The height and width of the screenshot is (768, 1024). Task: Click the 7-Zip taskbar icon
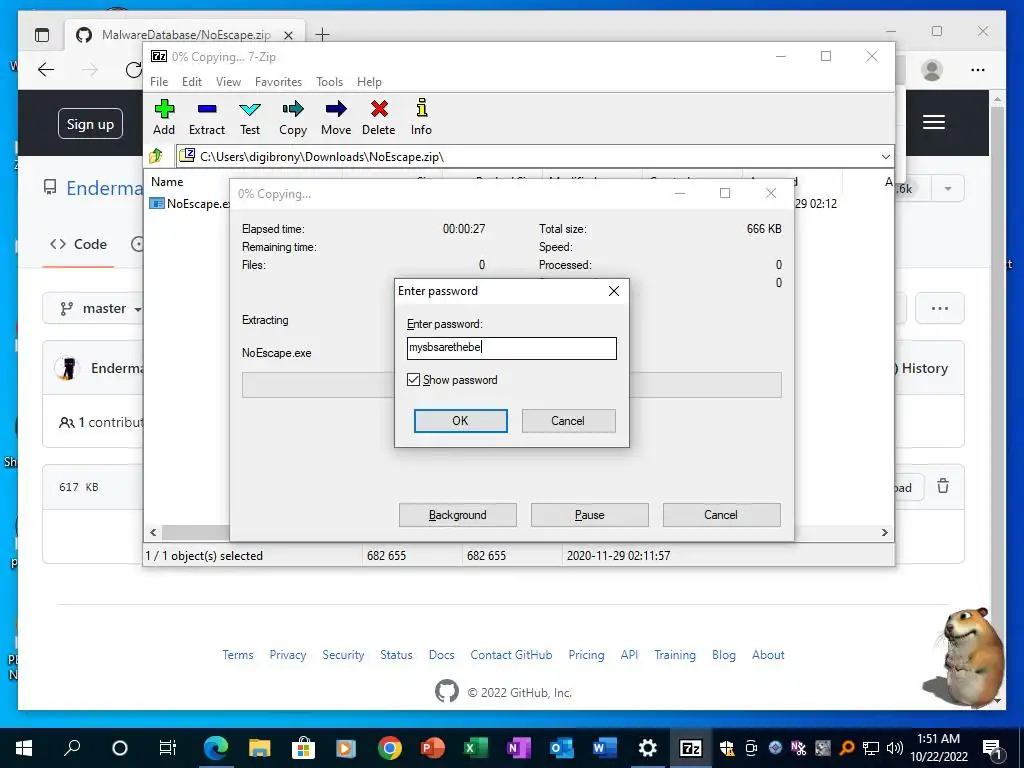point(690,748)
